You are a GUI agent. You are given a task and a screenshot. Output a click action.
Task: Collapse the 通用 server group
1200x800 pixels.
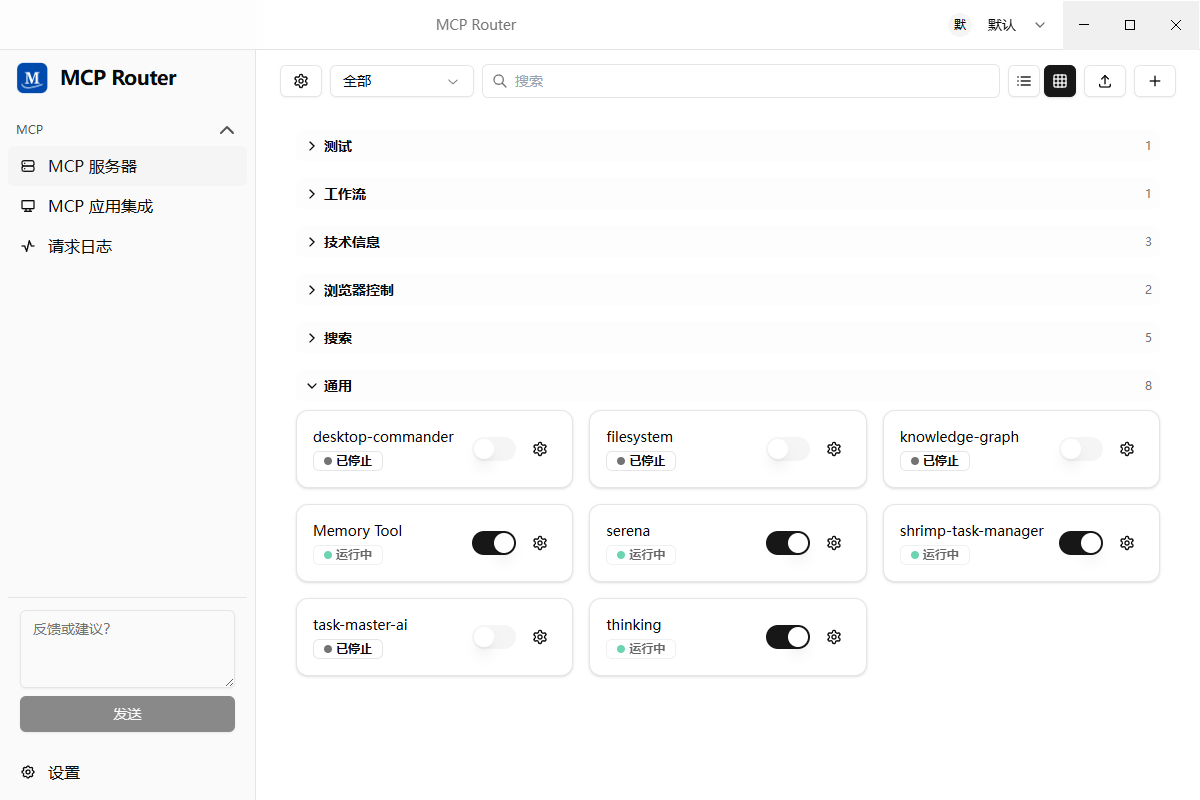point(729,386)
